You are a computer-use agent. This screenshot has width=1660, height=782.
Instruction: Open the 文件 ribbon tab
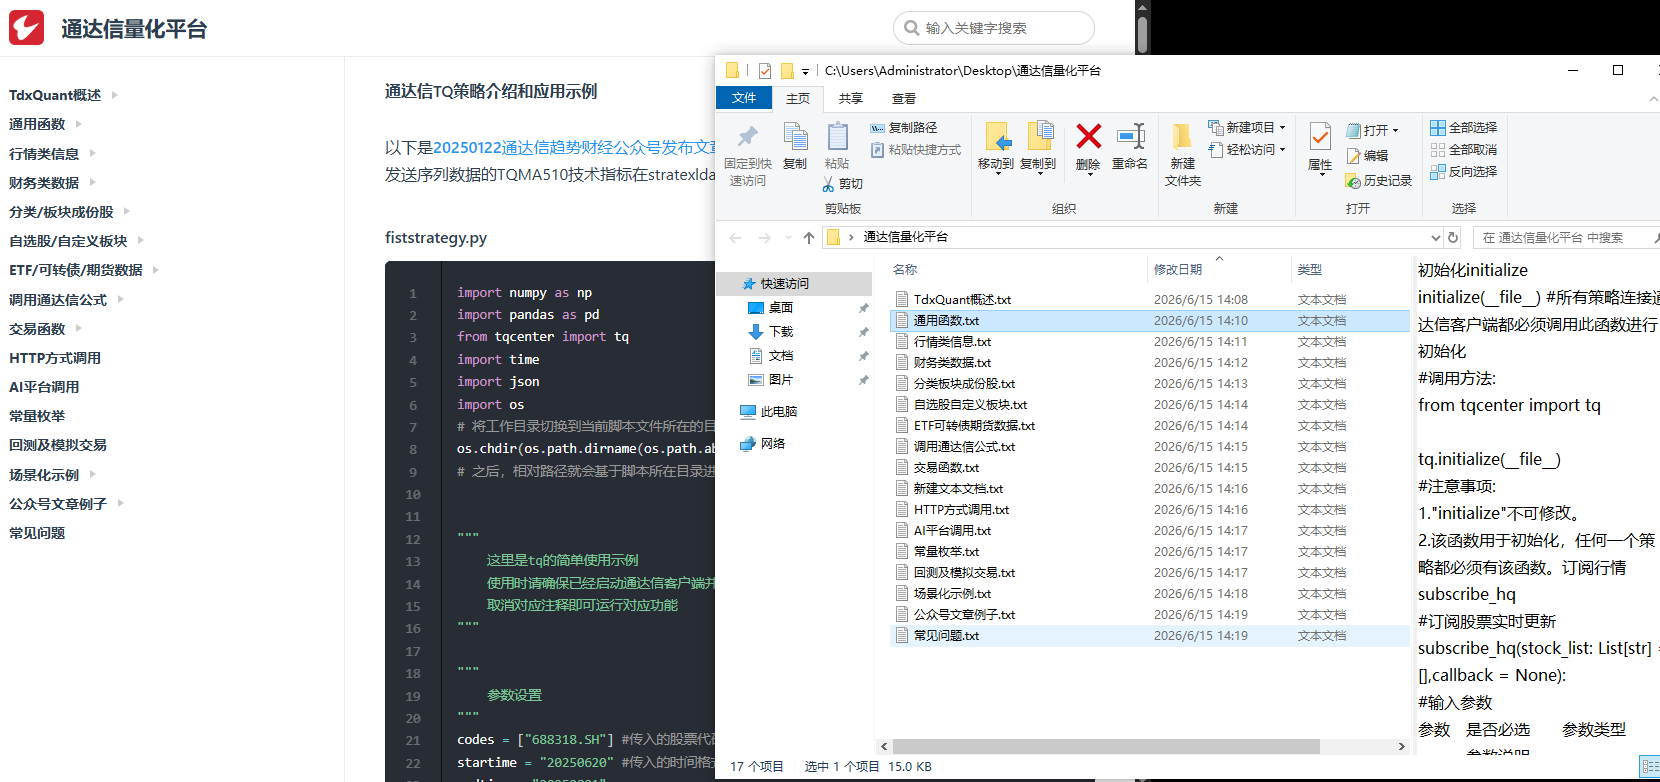coord(744,98)
